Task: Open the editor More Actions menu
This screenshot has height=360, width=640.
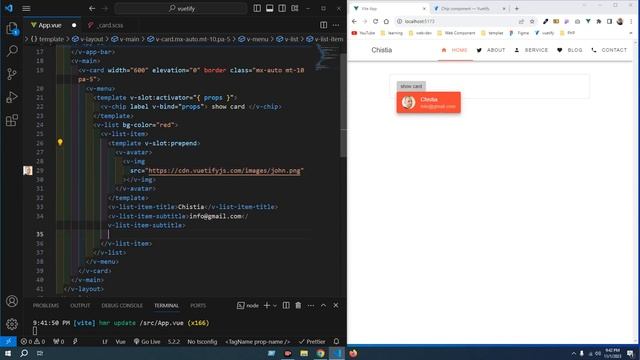Action: pos(336,25)
